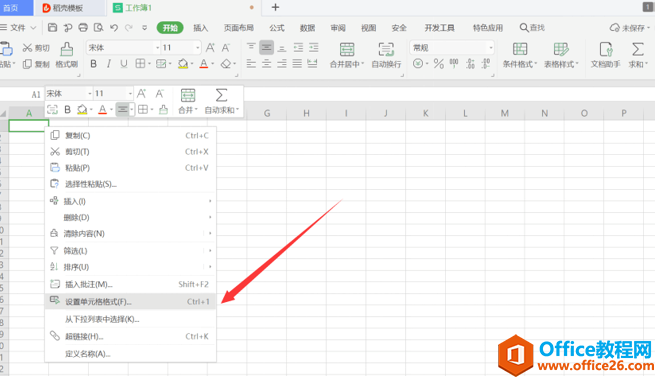Image resolution: width=661 pixels, height=383 pixels.
Task: Click the ribbon fill color bucket
Action: click(x=183, y=64)
